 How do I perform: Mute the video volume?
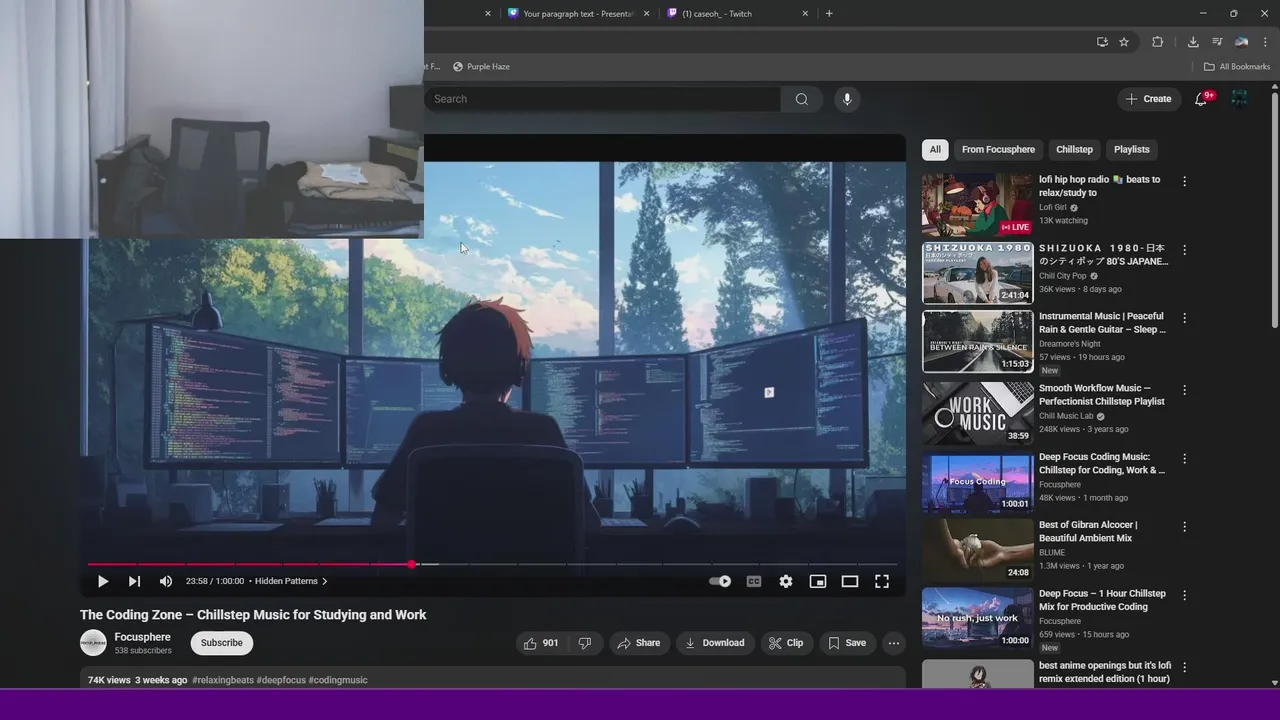click(166, 581)
